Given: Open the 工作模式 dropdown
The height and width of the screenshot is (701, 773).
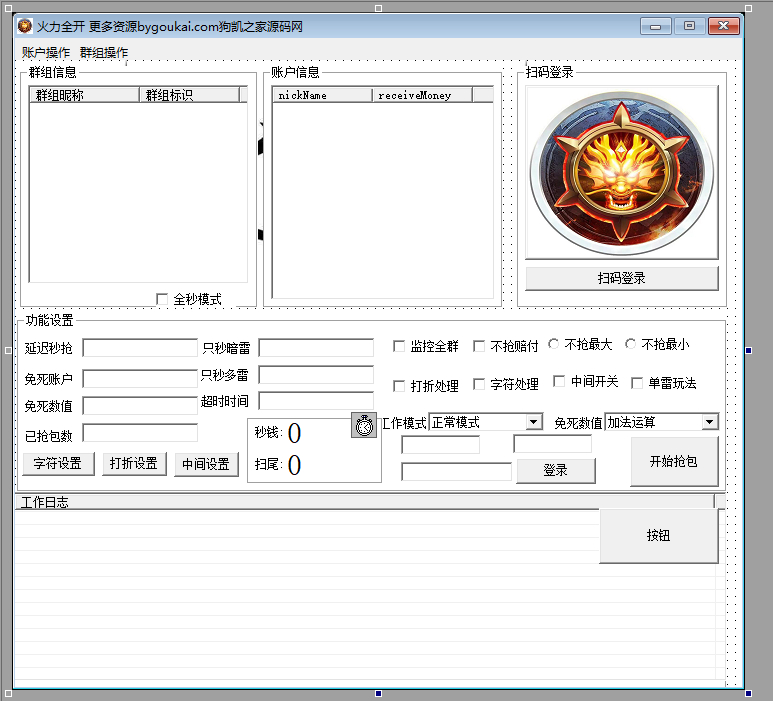Looking at the screenshot, I should 534,423.
